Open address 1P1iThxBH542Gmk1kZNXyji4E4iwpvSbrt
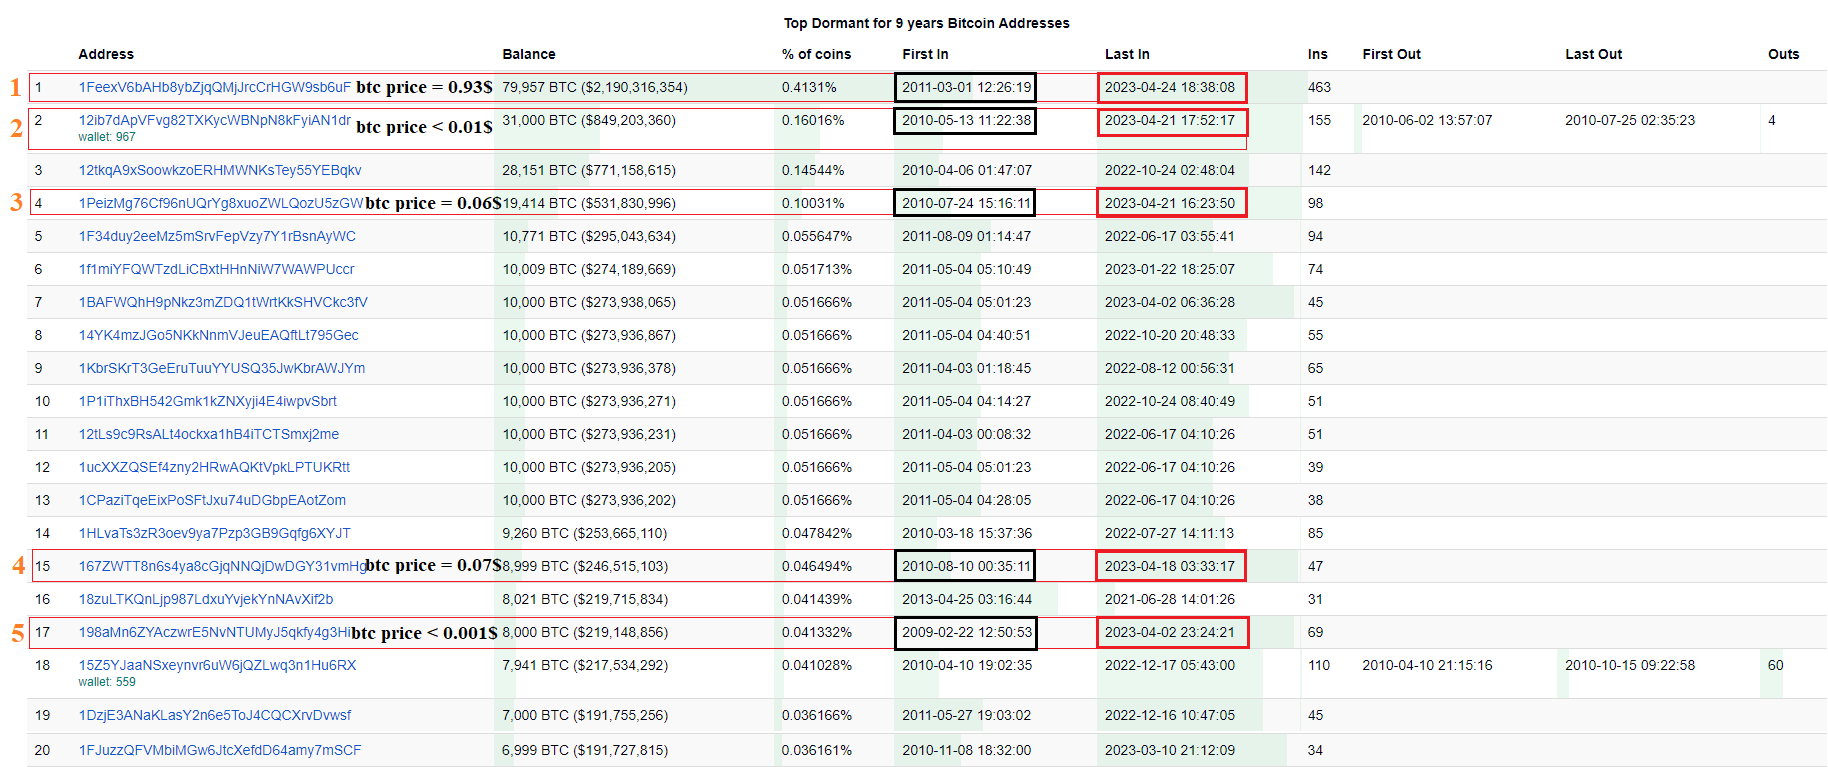Viewport: 1828px width, 767px height. tap(208, 401)
